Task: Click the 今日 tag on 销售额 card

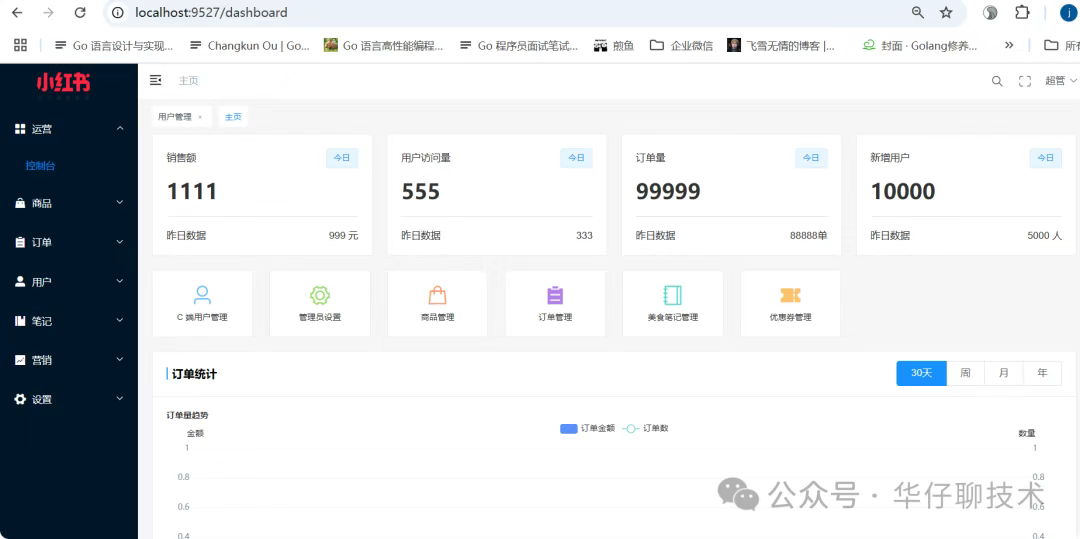Action: click(342, 158)
